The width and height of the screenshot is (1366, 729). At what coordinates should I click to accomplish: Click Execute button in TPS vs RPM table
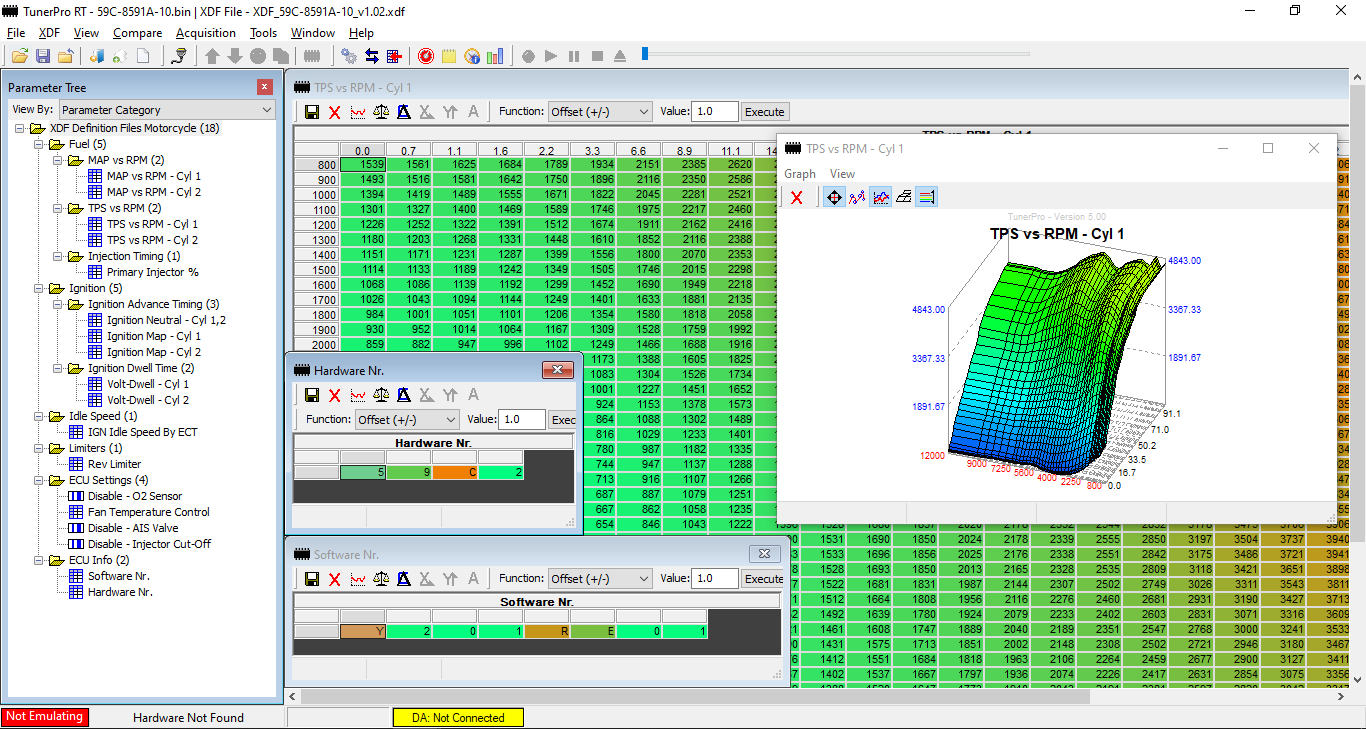coord(765,112)
